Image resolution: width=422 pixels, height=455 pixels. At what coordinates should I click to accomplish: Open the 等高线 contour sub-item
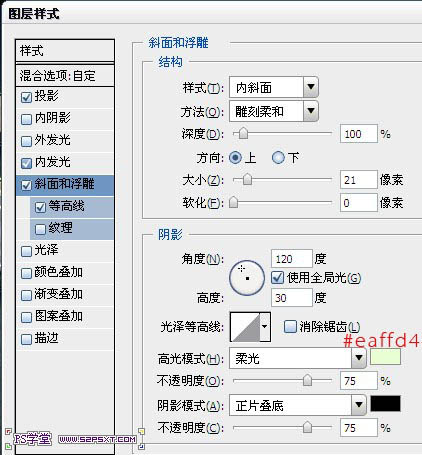[72, 207]
